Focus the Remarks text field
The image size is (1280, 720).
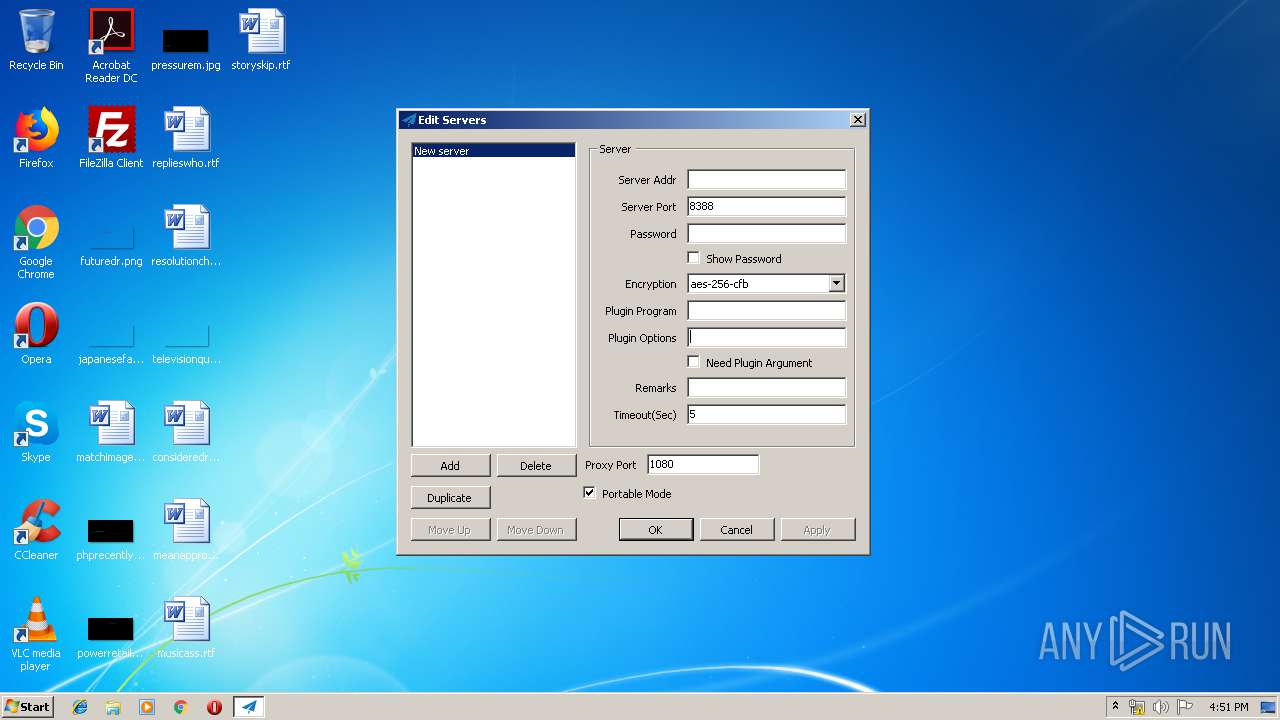click(766, 388)
